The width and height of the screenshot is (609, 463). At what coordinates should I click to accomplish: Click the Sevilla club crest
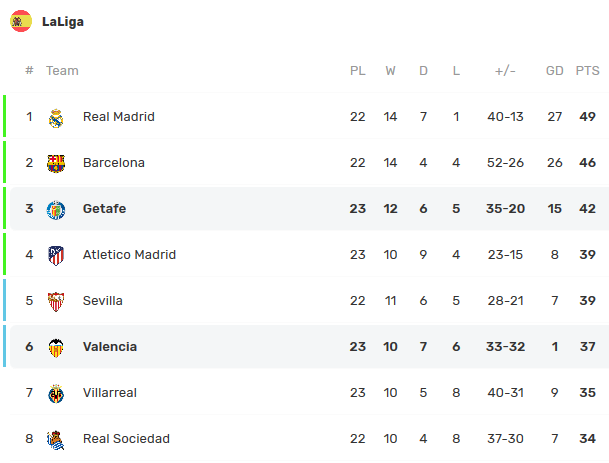pyautogui.click(x=56, y=301)
